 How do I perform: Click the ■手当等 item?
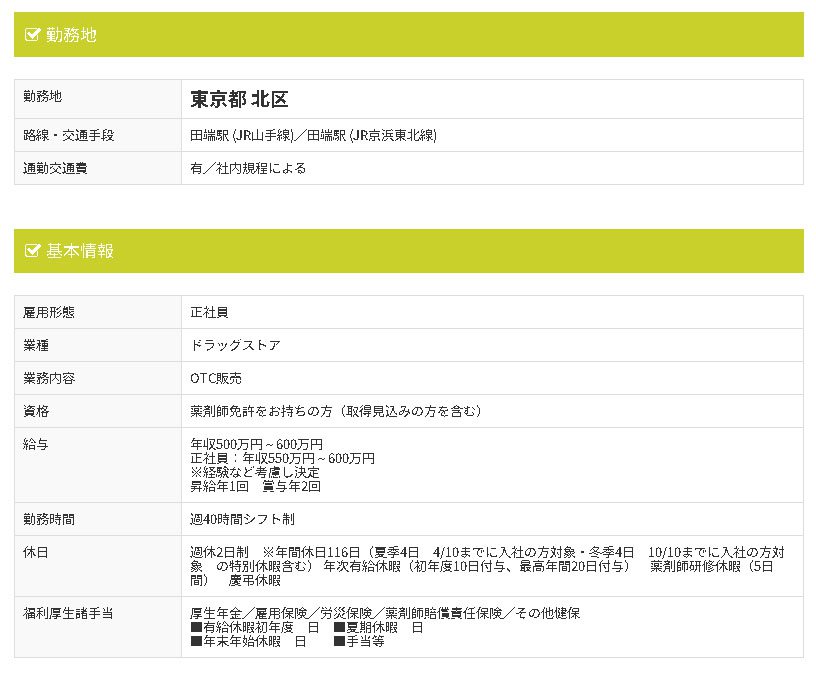[359, 642]
